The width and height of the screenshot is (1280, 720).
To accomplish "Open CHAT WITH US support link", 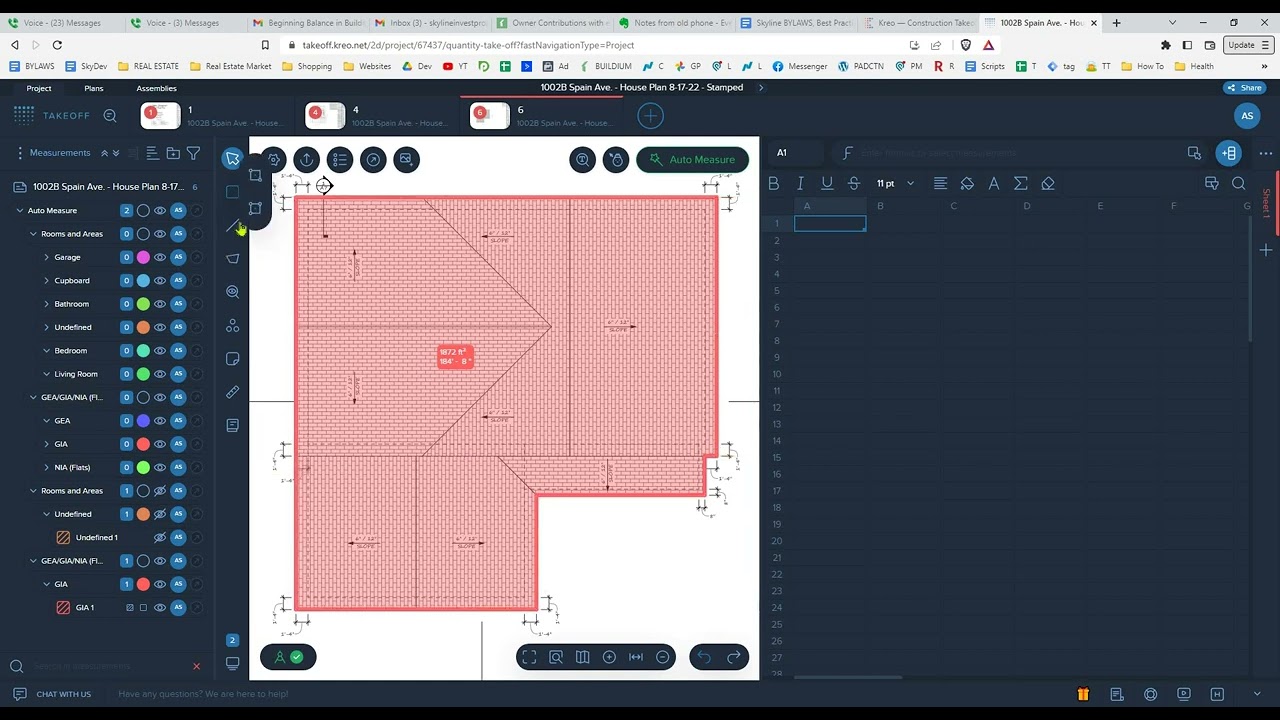I will [x=53, y=694].
